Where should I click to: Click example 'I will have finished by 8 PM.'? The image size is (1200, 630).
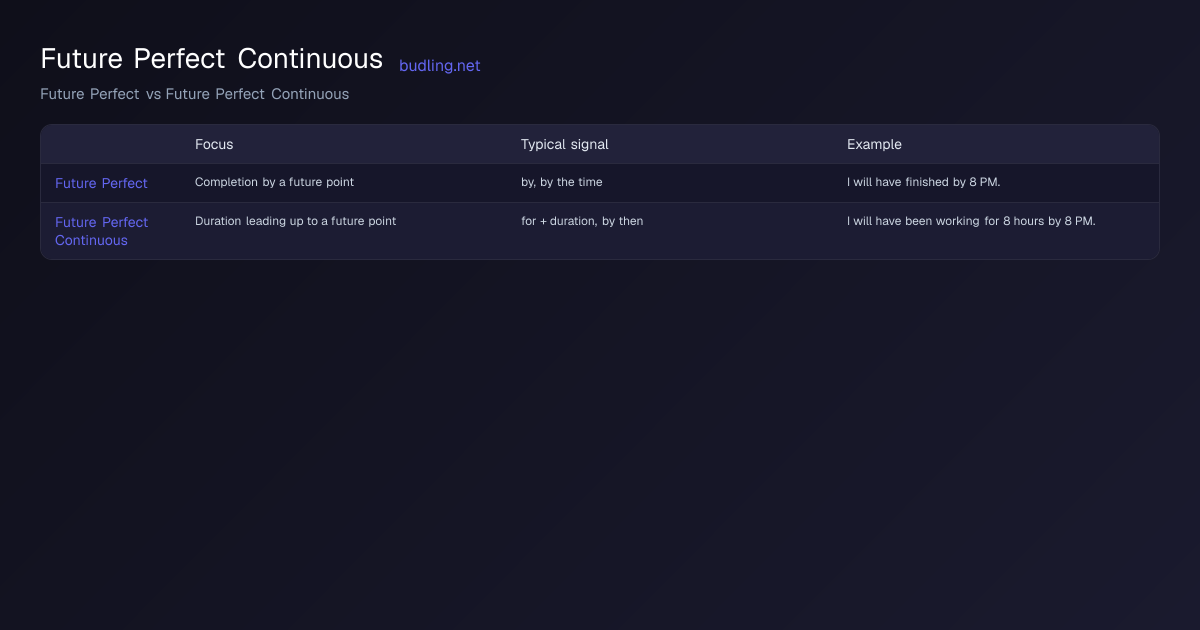click(x=923, y=182)
